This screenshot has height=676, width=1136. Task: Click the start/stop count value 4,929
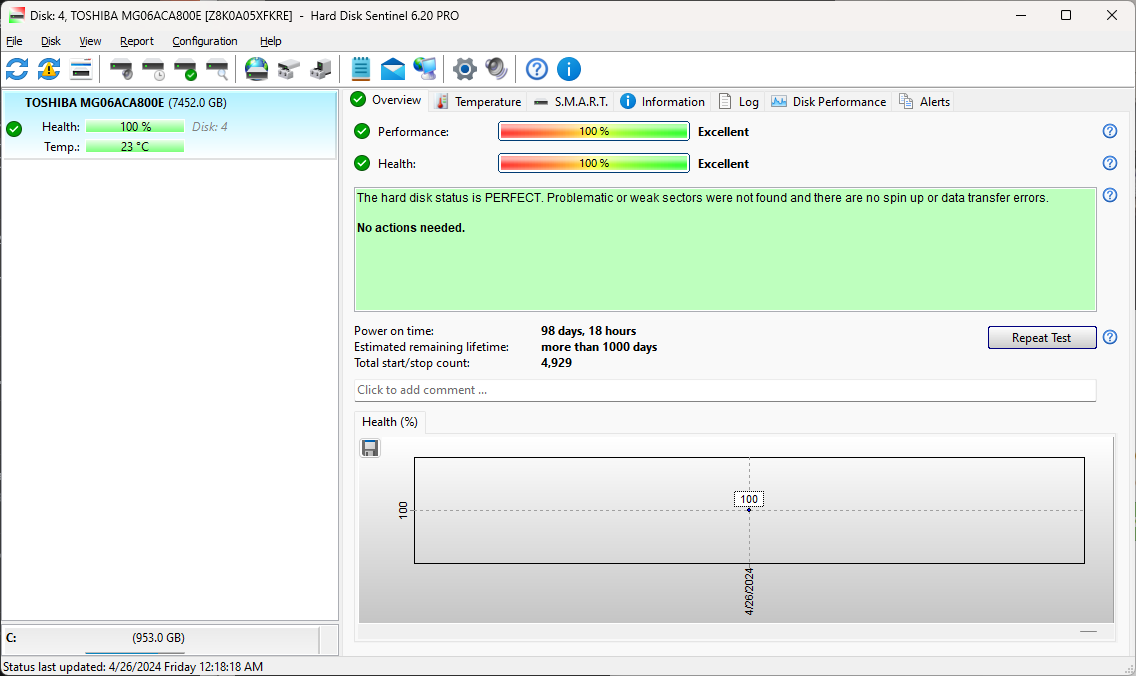coord(556,363)
